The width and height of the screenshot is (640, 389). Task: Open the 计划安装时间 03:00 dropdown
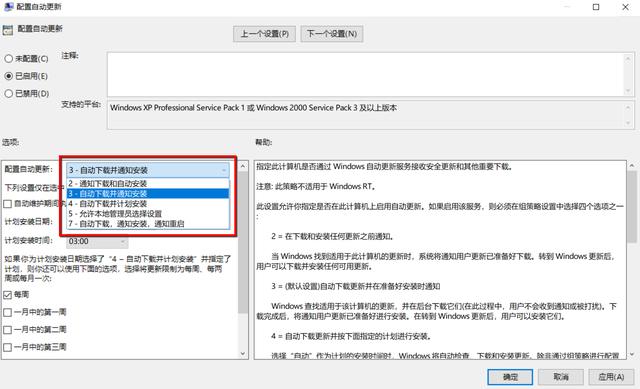[x=97, y=241]
